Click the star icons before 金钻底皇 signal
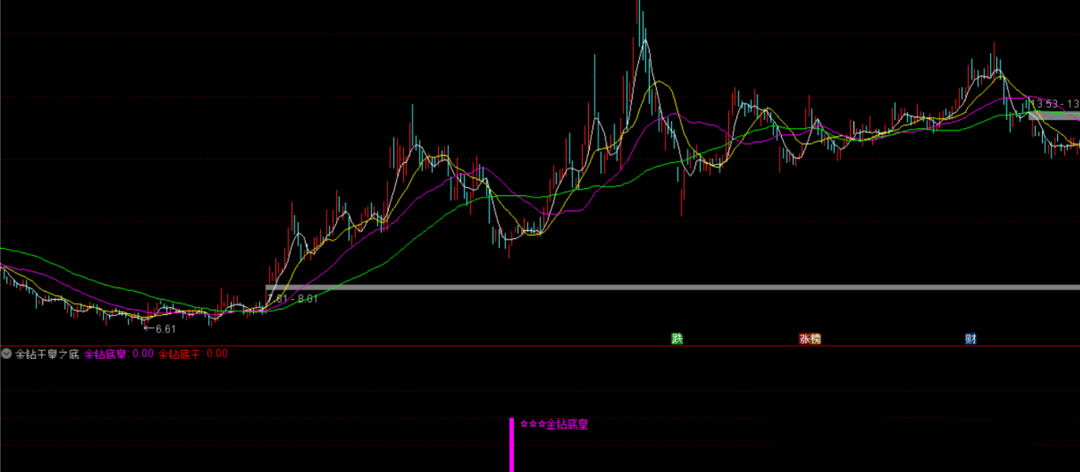Viewport: 1080px width, 472px height. coord(532,424)
